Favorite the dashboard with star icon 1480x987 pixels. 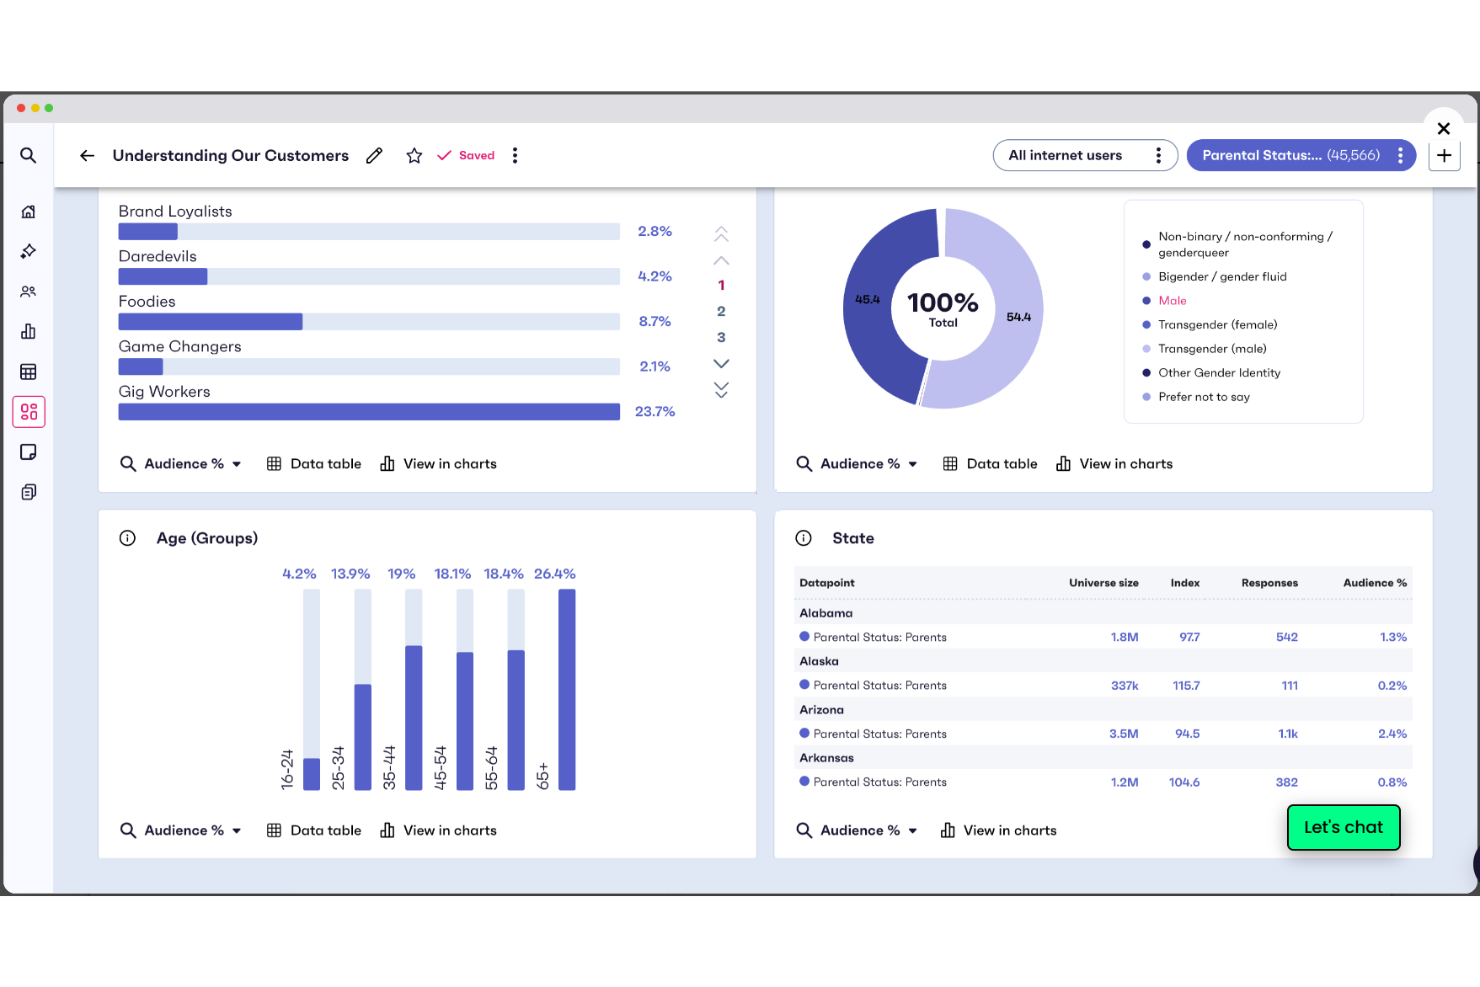click(x=414, y=155)
